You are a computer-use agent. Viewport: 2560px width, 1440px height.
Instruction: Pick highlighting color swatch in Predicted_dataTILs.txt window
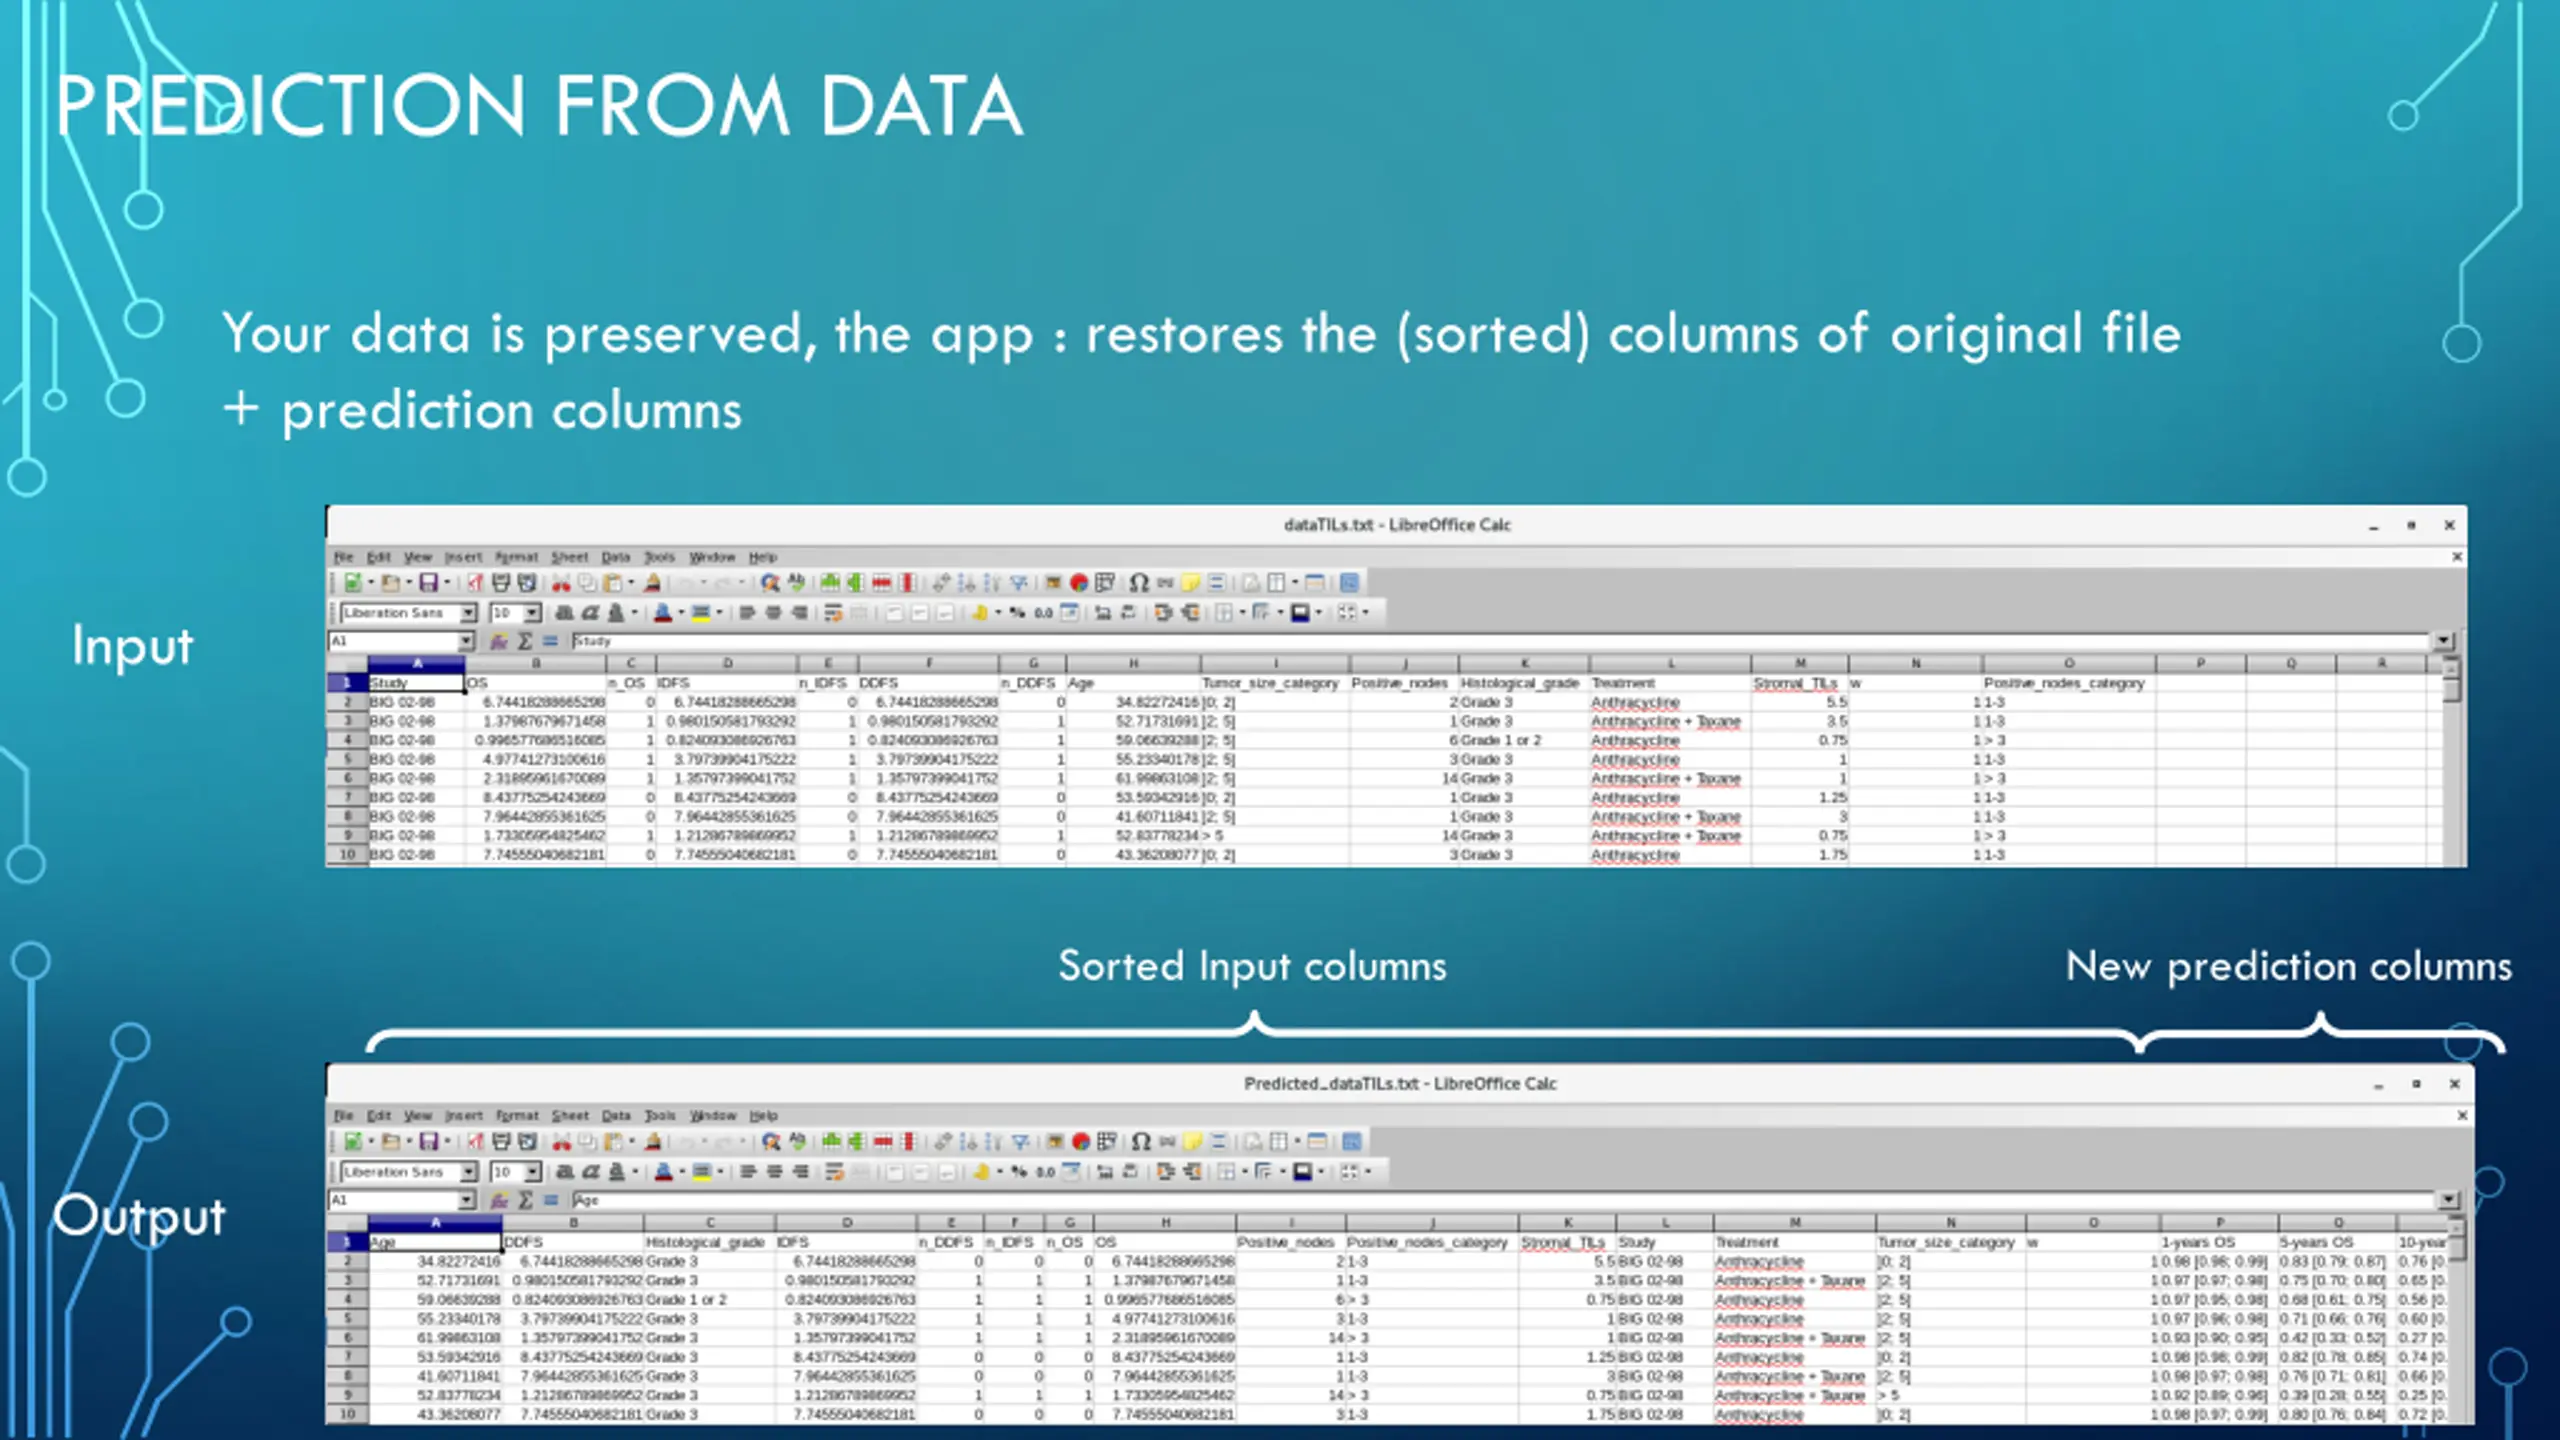pos(701,1172)
